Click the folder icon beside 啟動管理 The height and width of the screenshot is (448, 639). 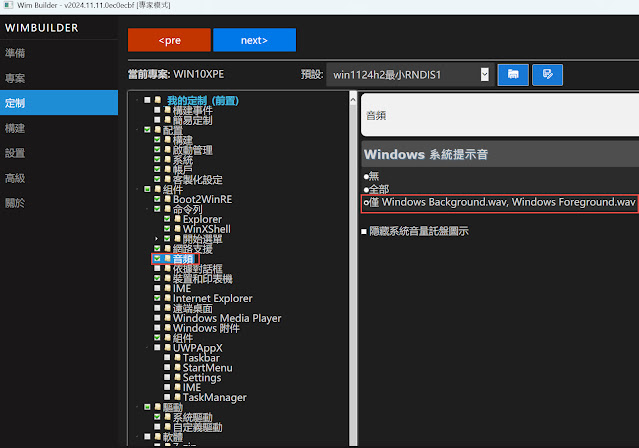(167, 149)
